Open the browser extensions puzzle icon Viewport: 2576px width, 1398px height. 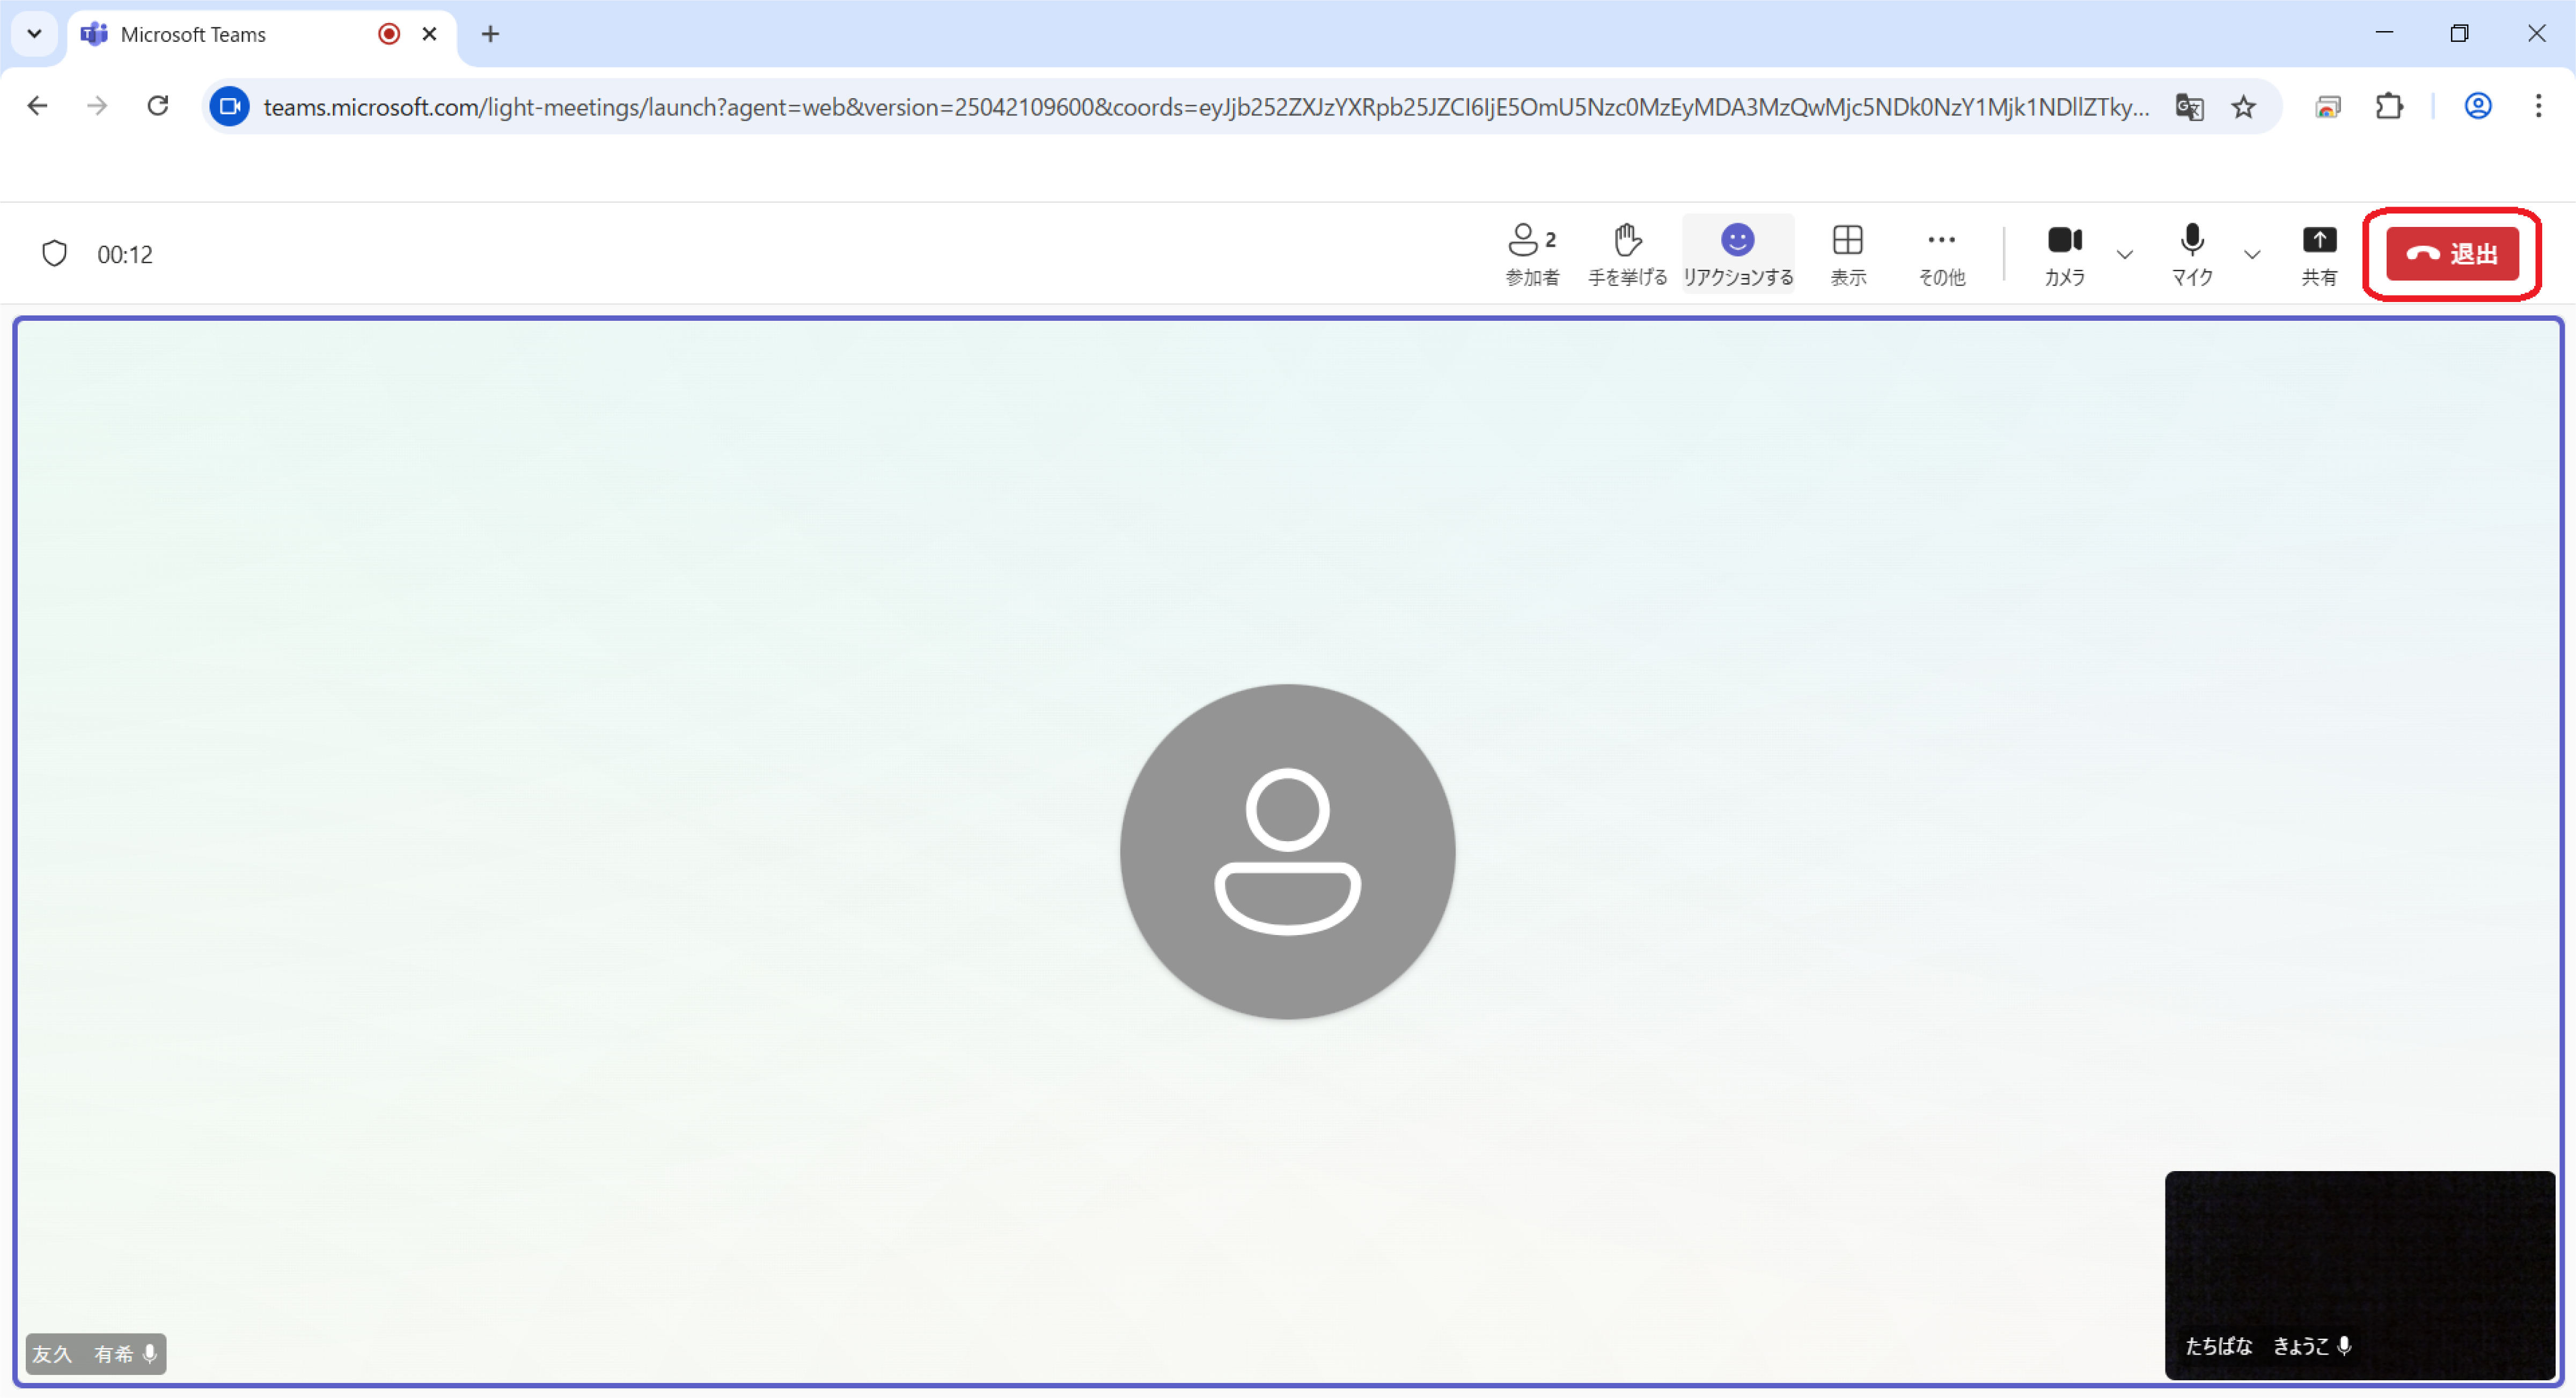[x=2389, y=106]
